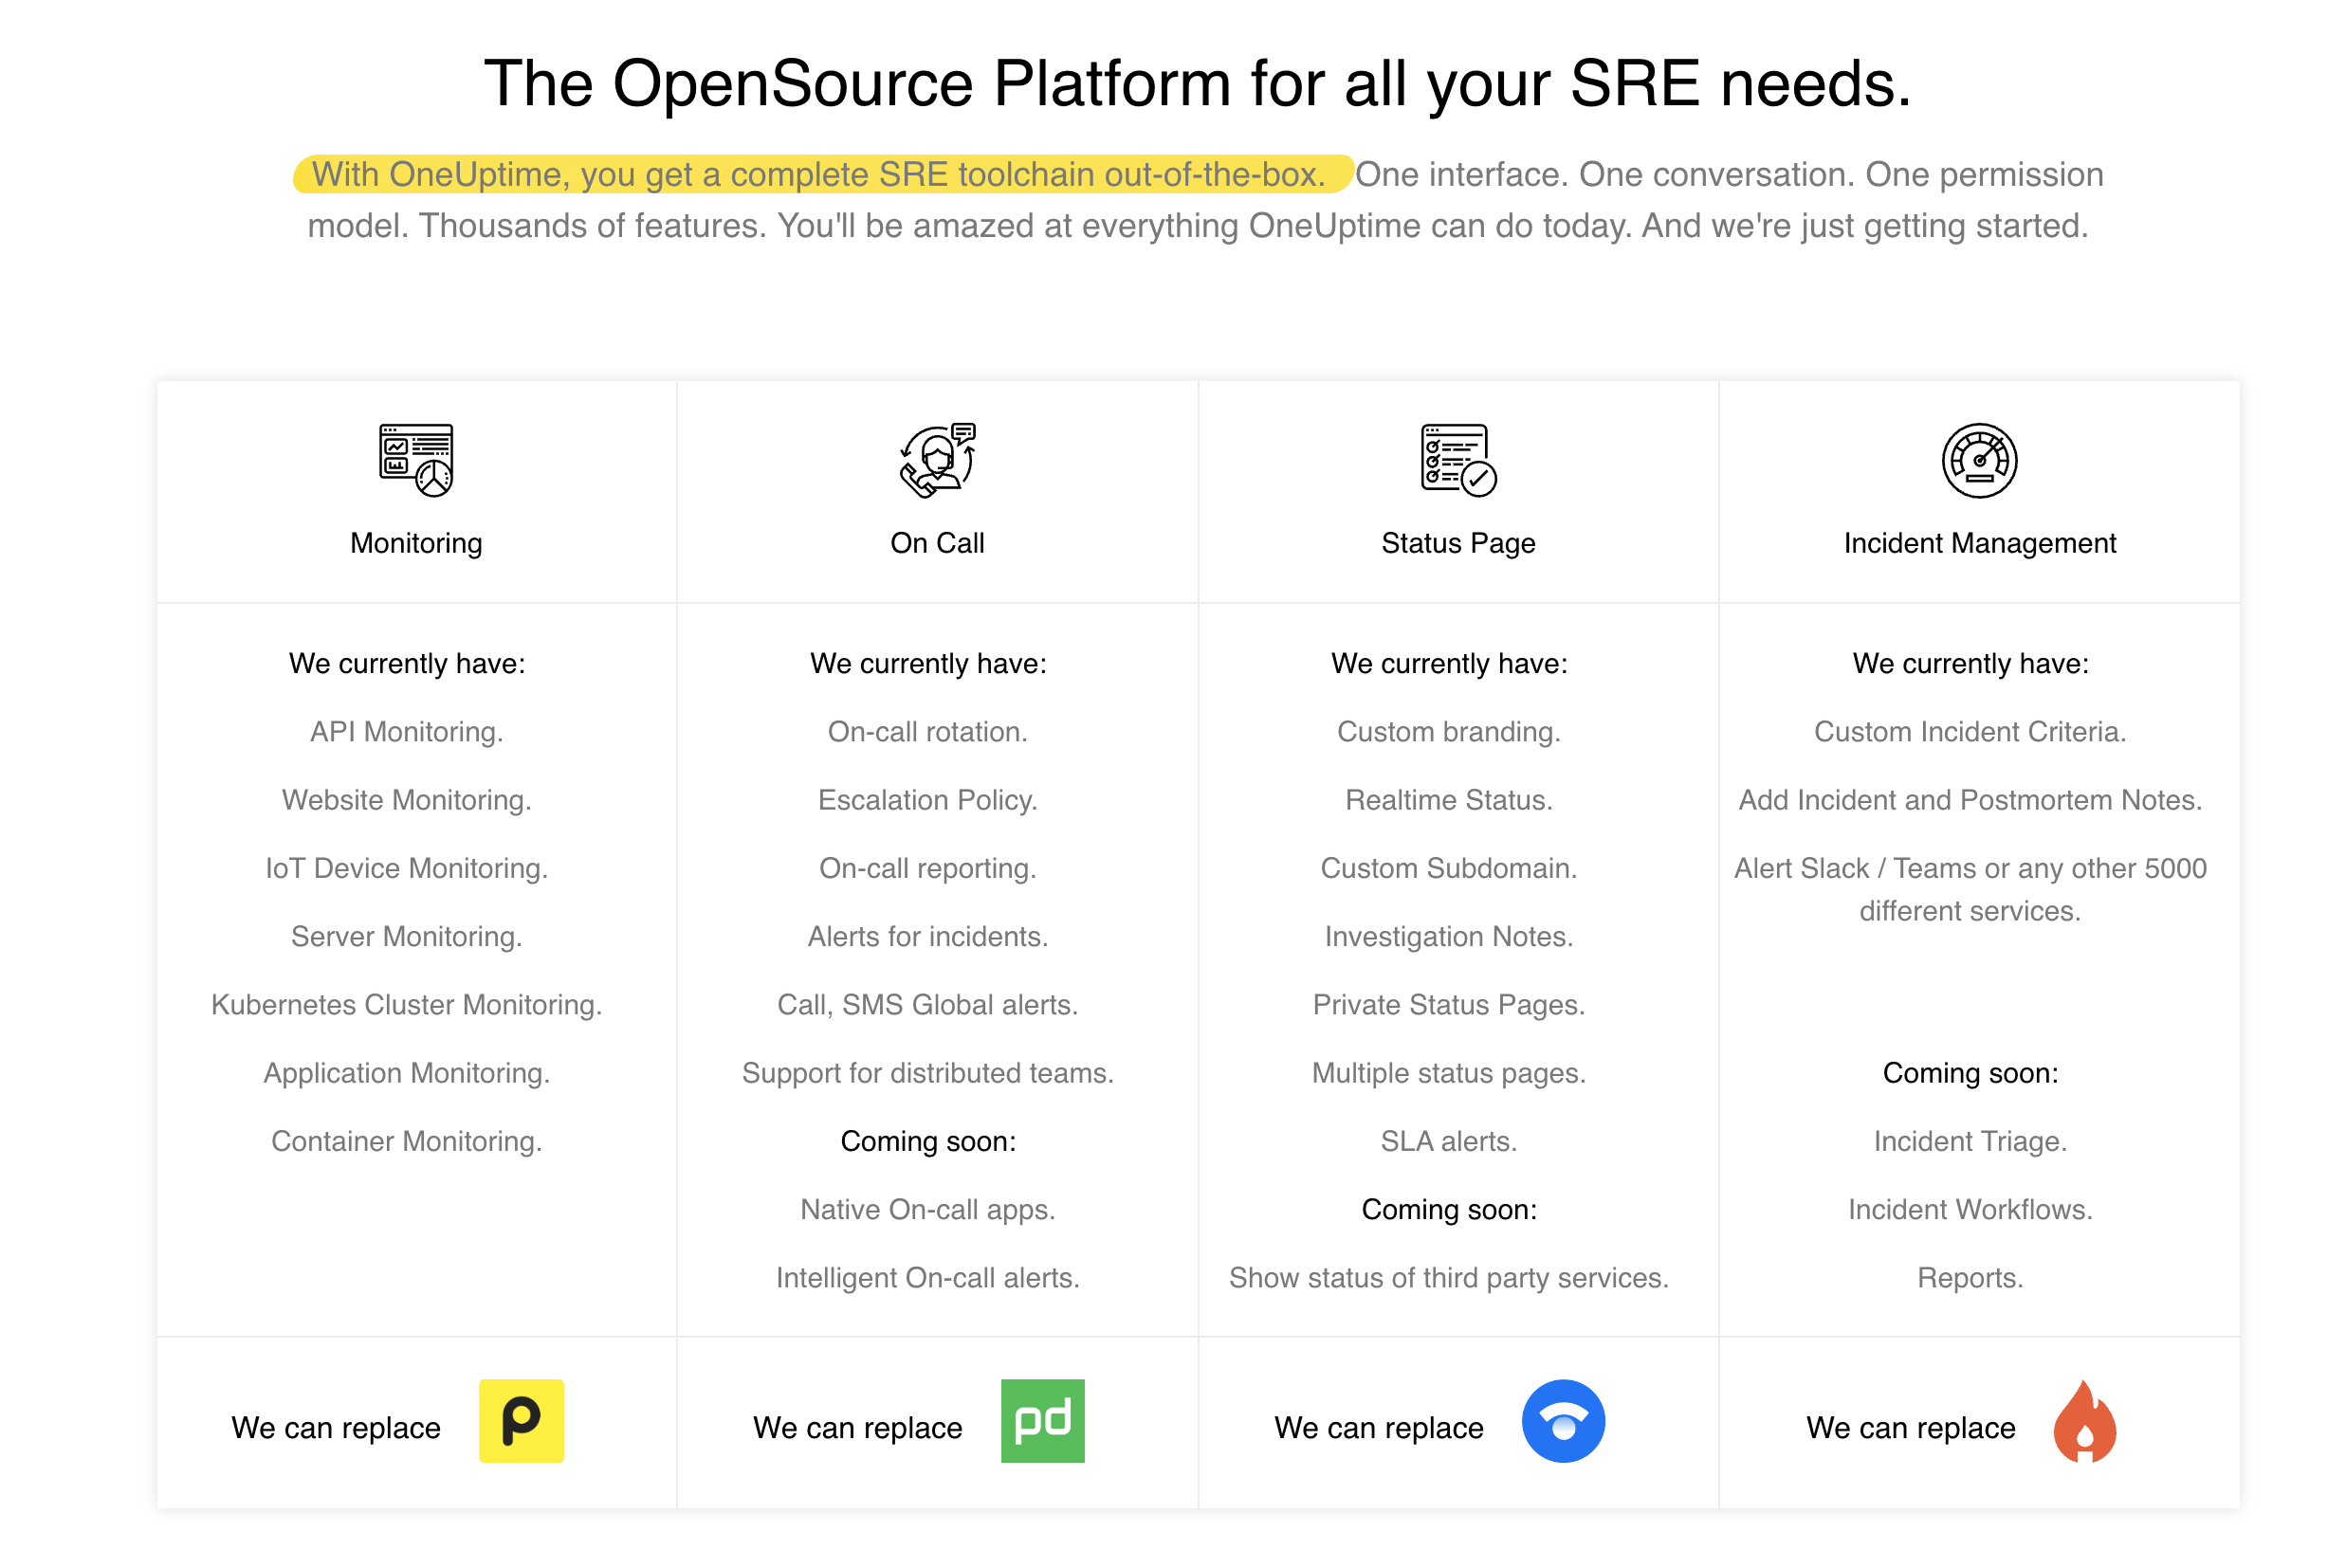Click the Incident Management gauge icon
The height and width of the screenshot is (1568, 2346).
(1979, 460)
